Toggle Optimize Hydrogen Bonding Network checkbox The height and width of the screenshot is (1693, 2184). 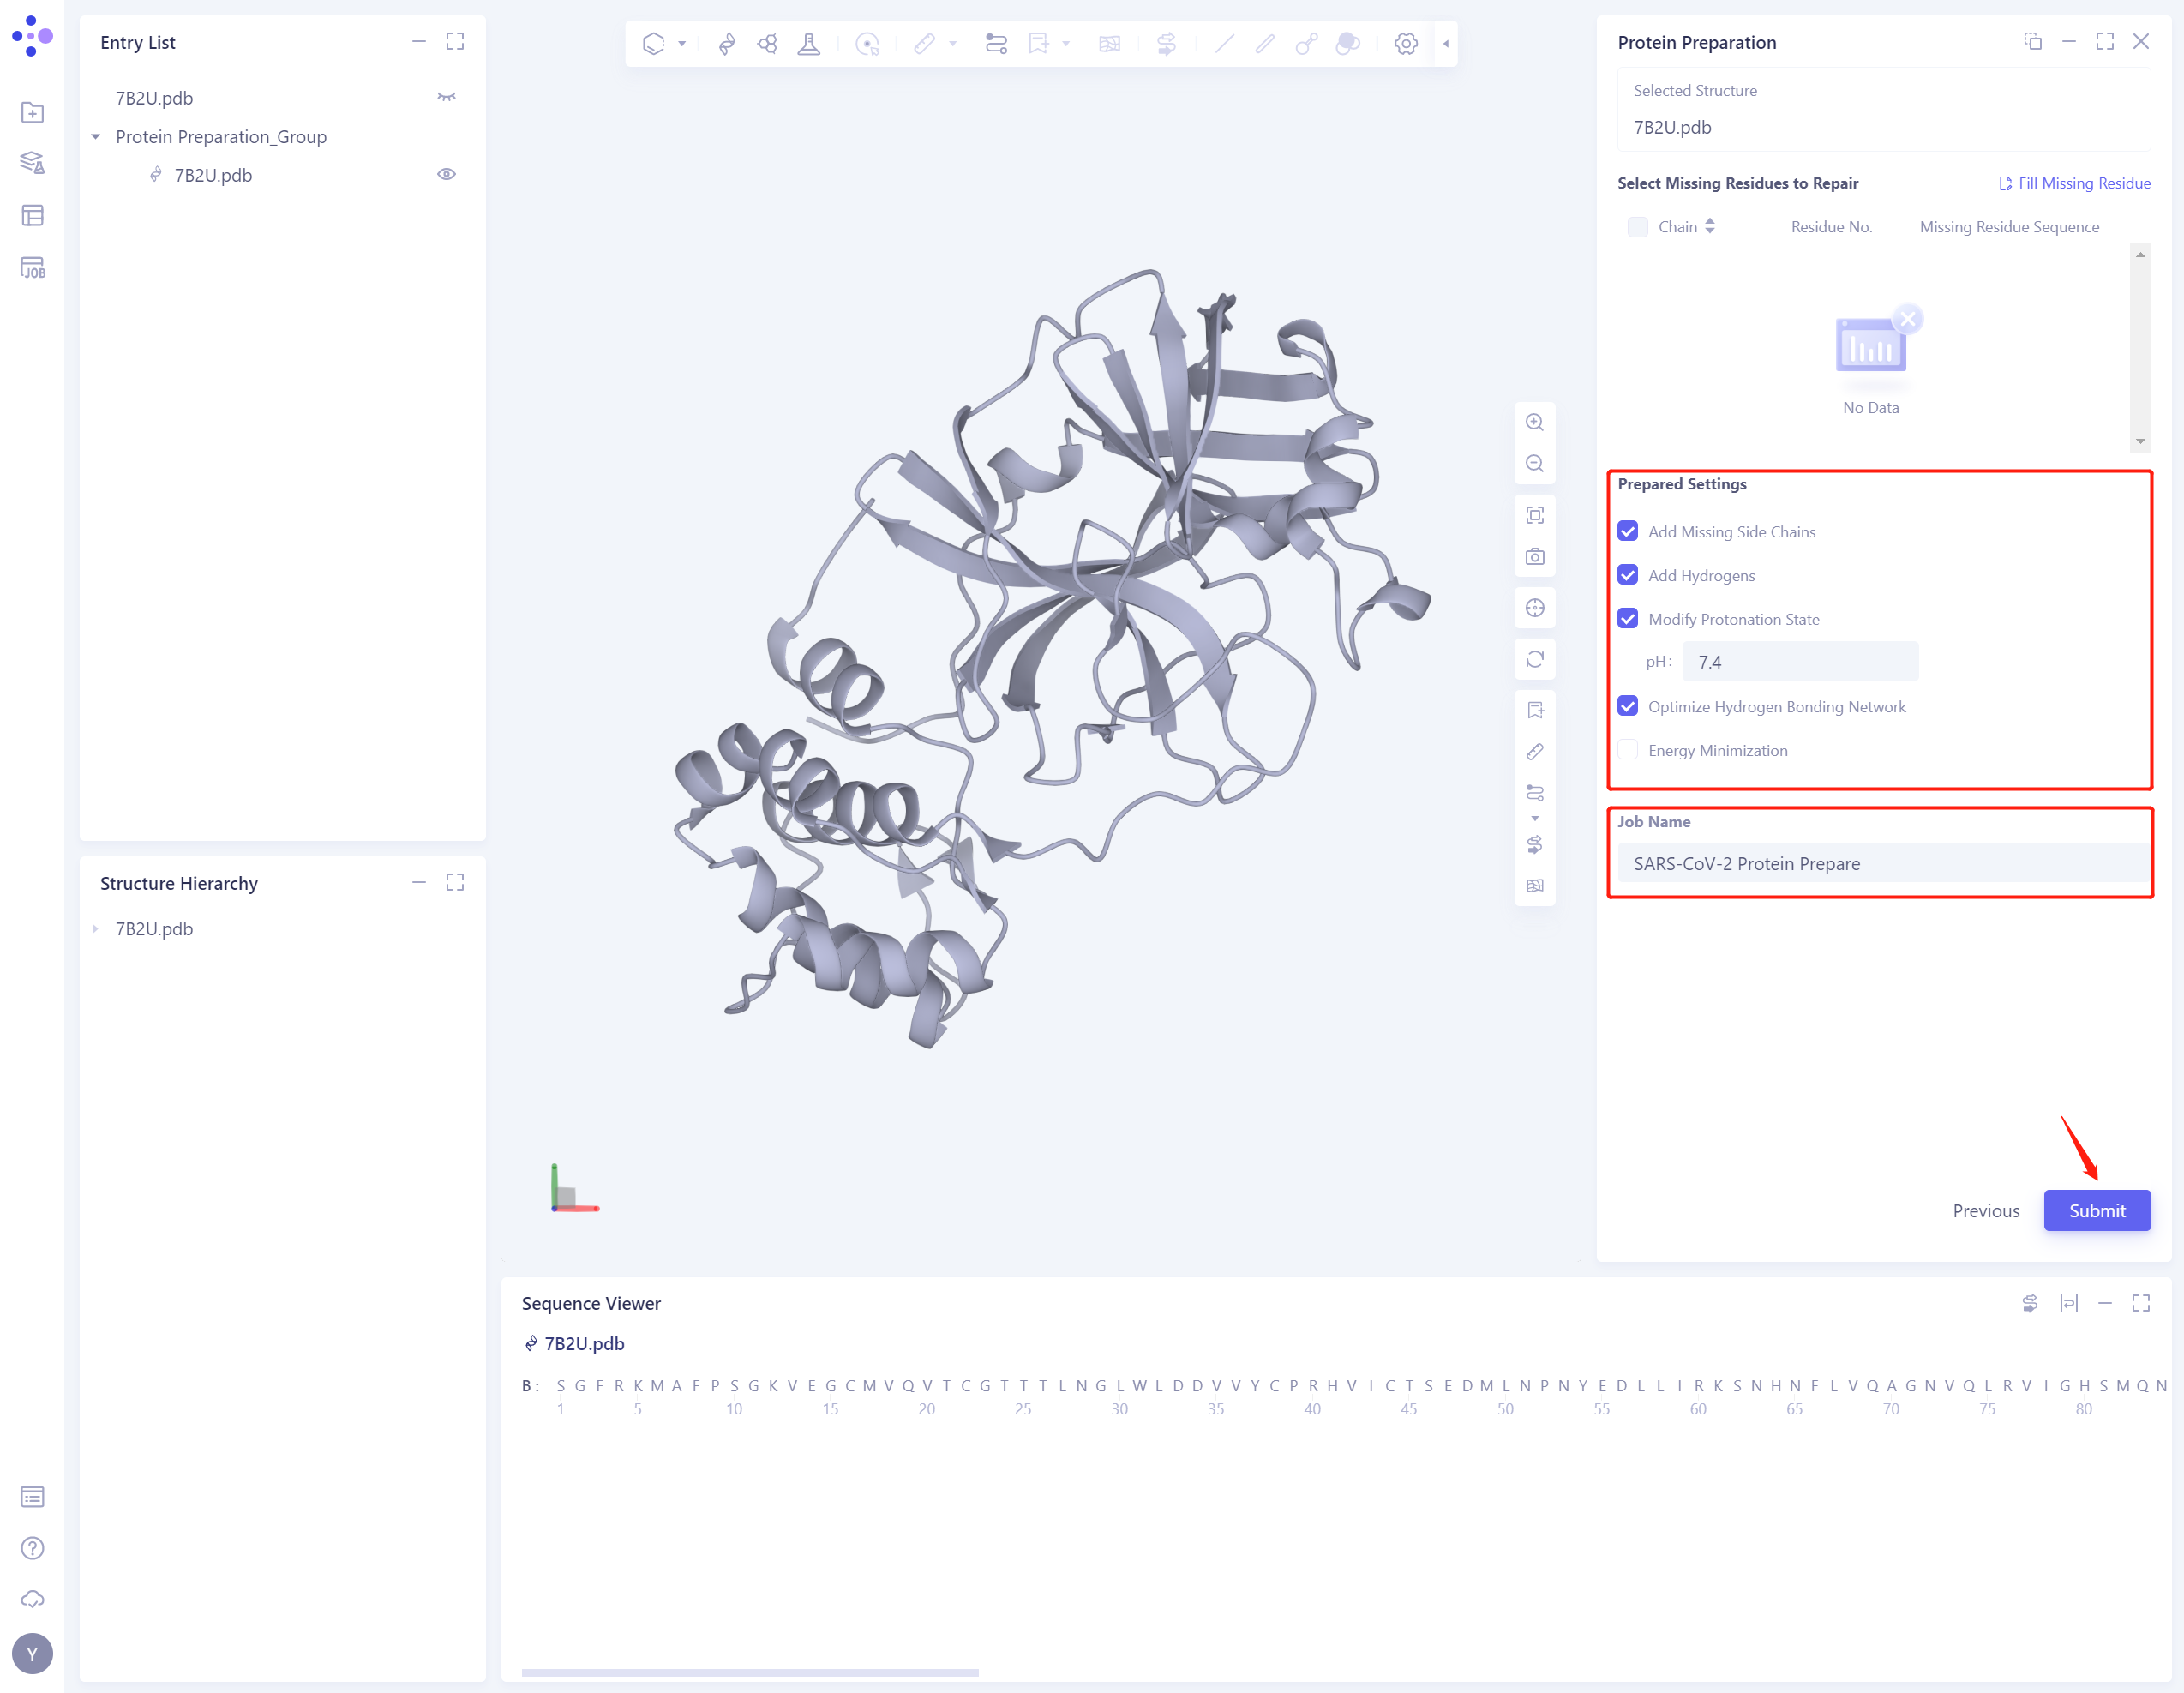coord(1628,706)
